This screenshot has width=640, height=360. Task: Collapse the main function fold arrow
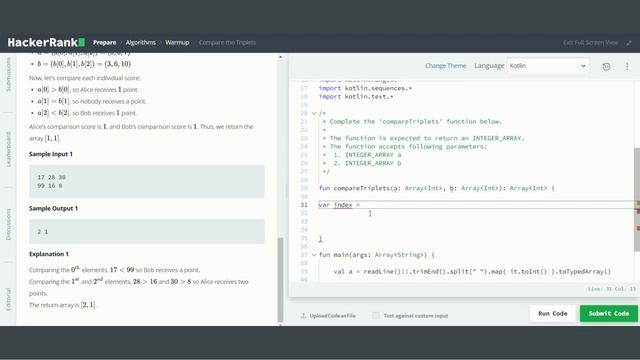(x=314, y=255)
